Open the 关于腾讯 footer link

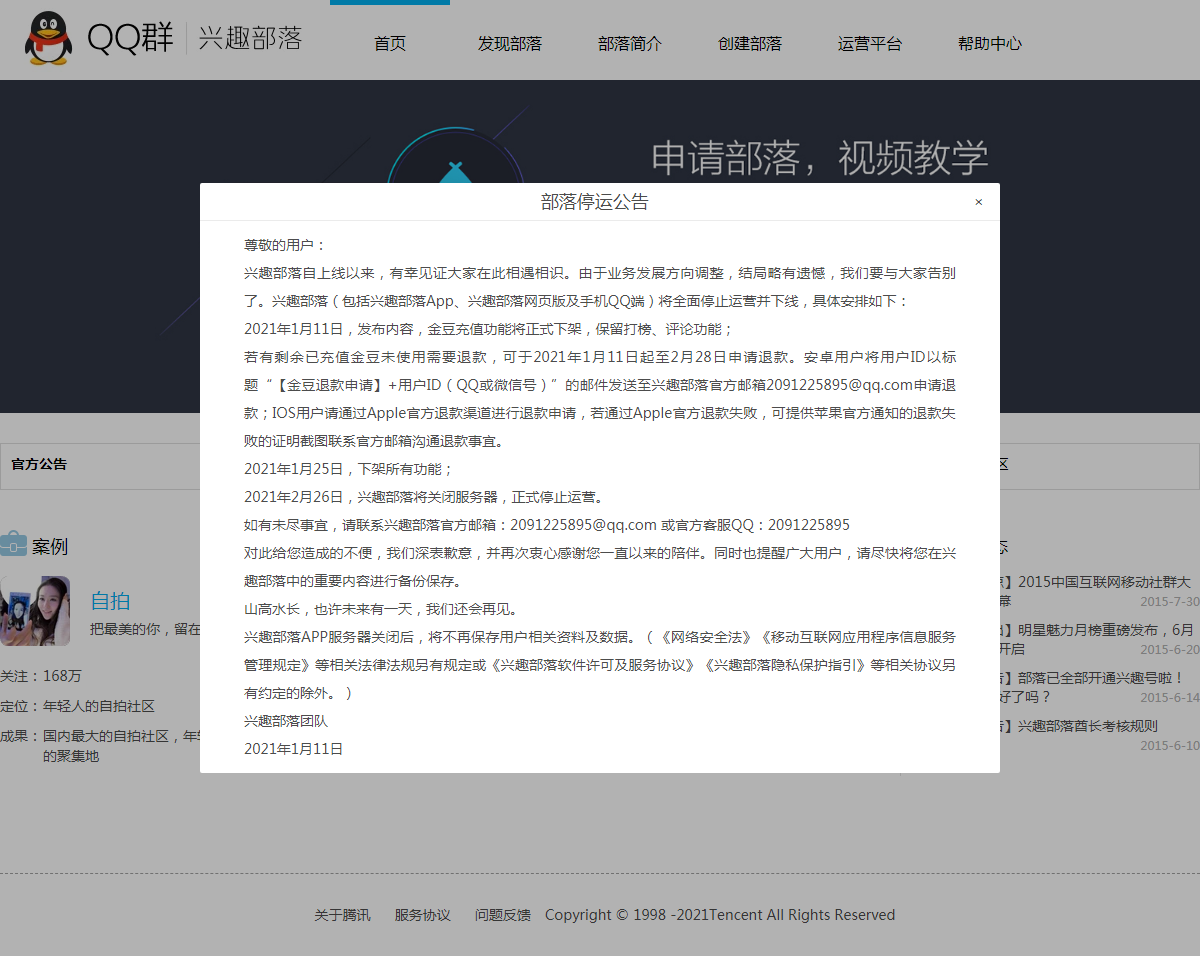[342, 915]
